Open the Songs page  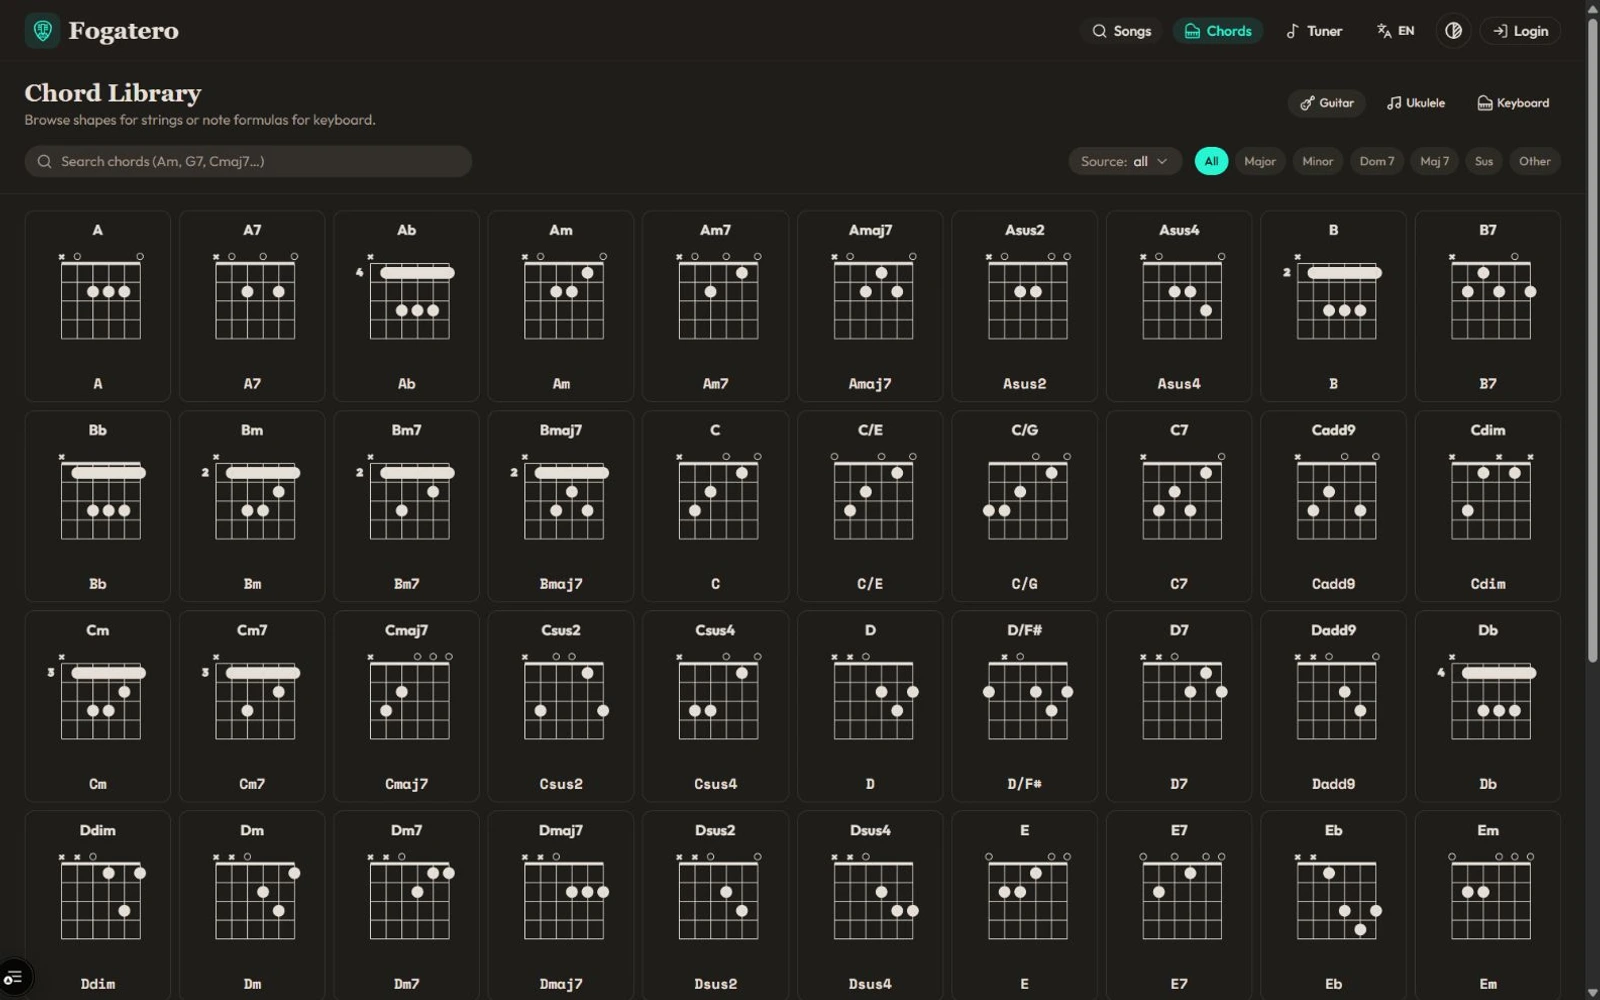click(x=1121, y=31)
